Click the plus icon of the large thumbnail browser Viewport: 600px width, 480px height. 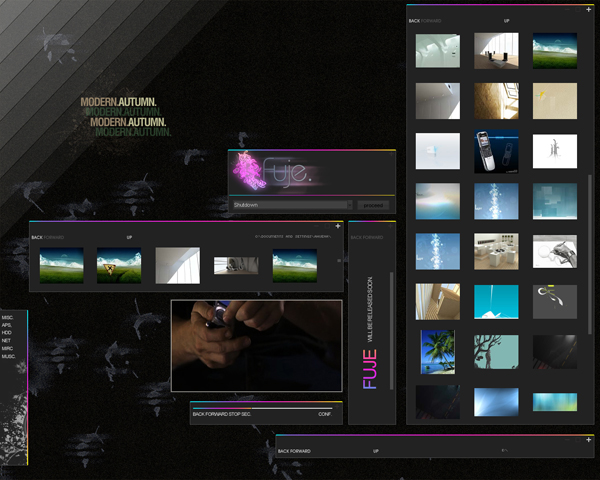pos(589,10)
